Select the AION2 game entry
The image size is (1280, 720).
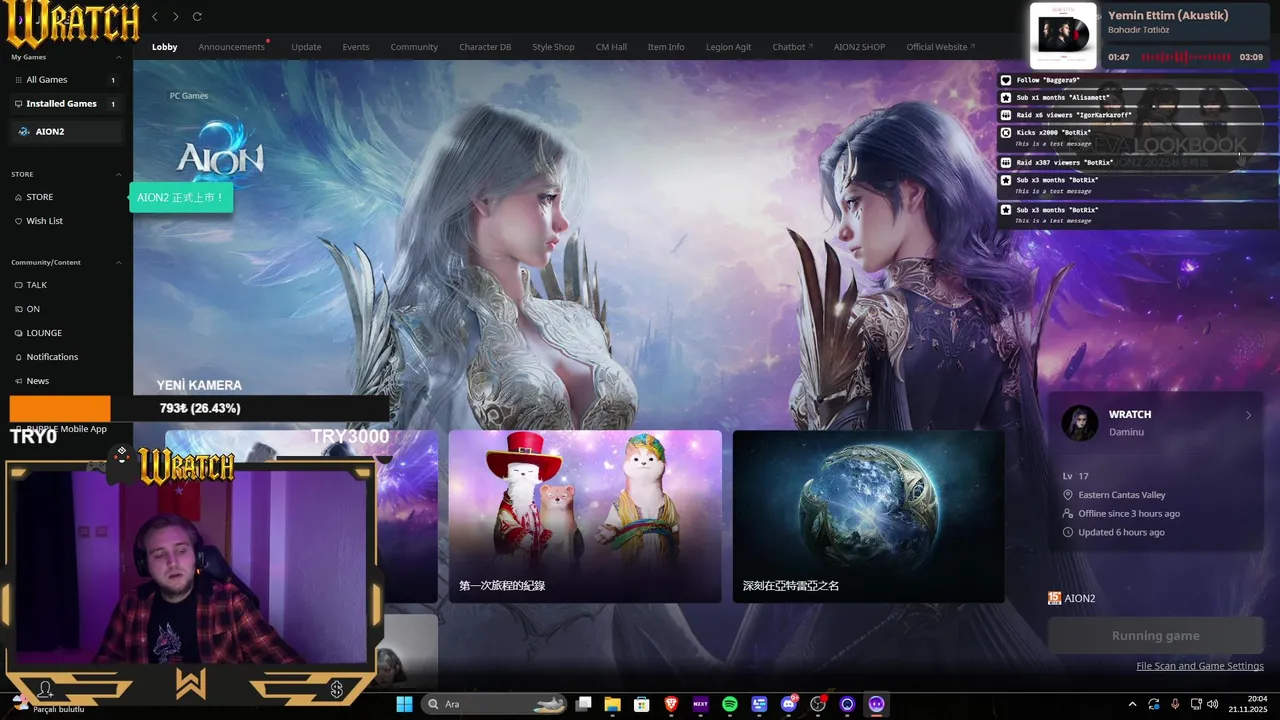point(66,132)
